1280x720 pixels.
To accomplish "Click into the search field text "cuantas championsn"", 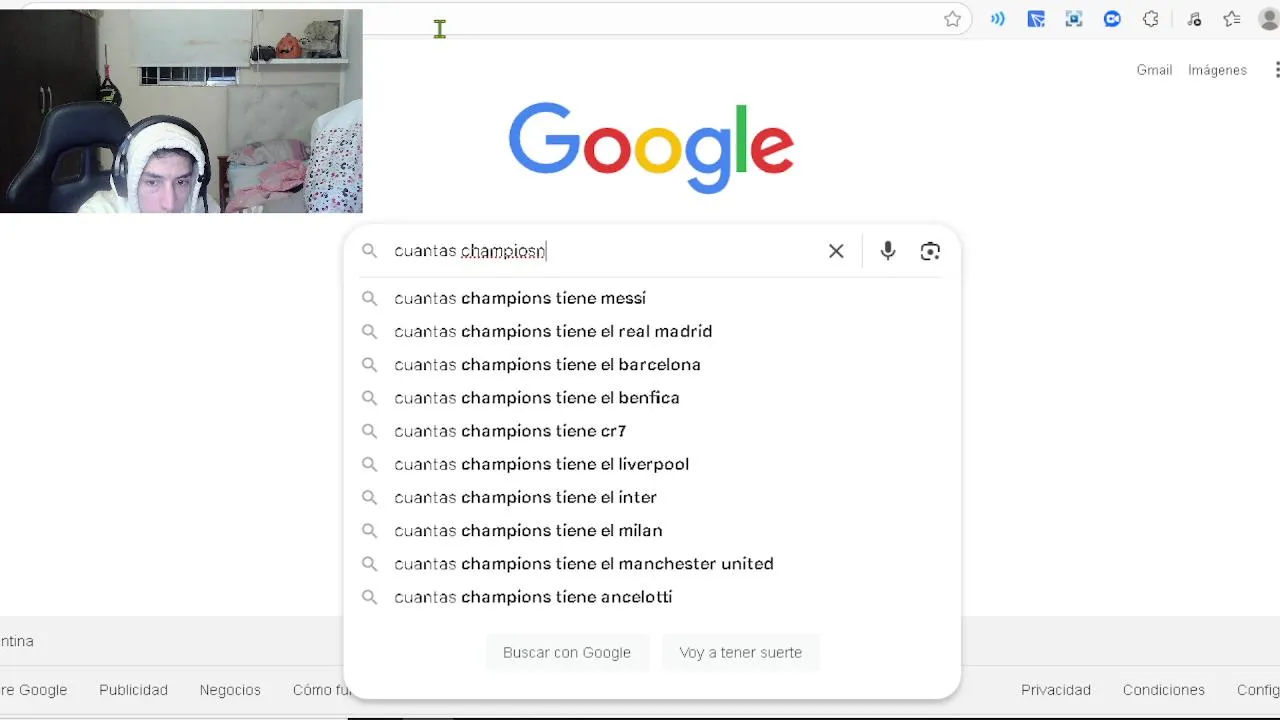I will tap(470, 251).
